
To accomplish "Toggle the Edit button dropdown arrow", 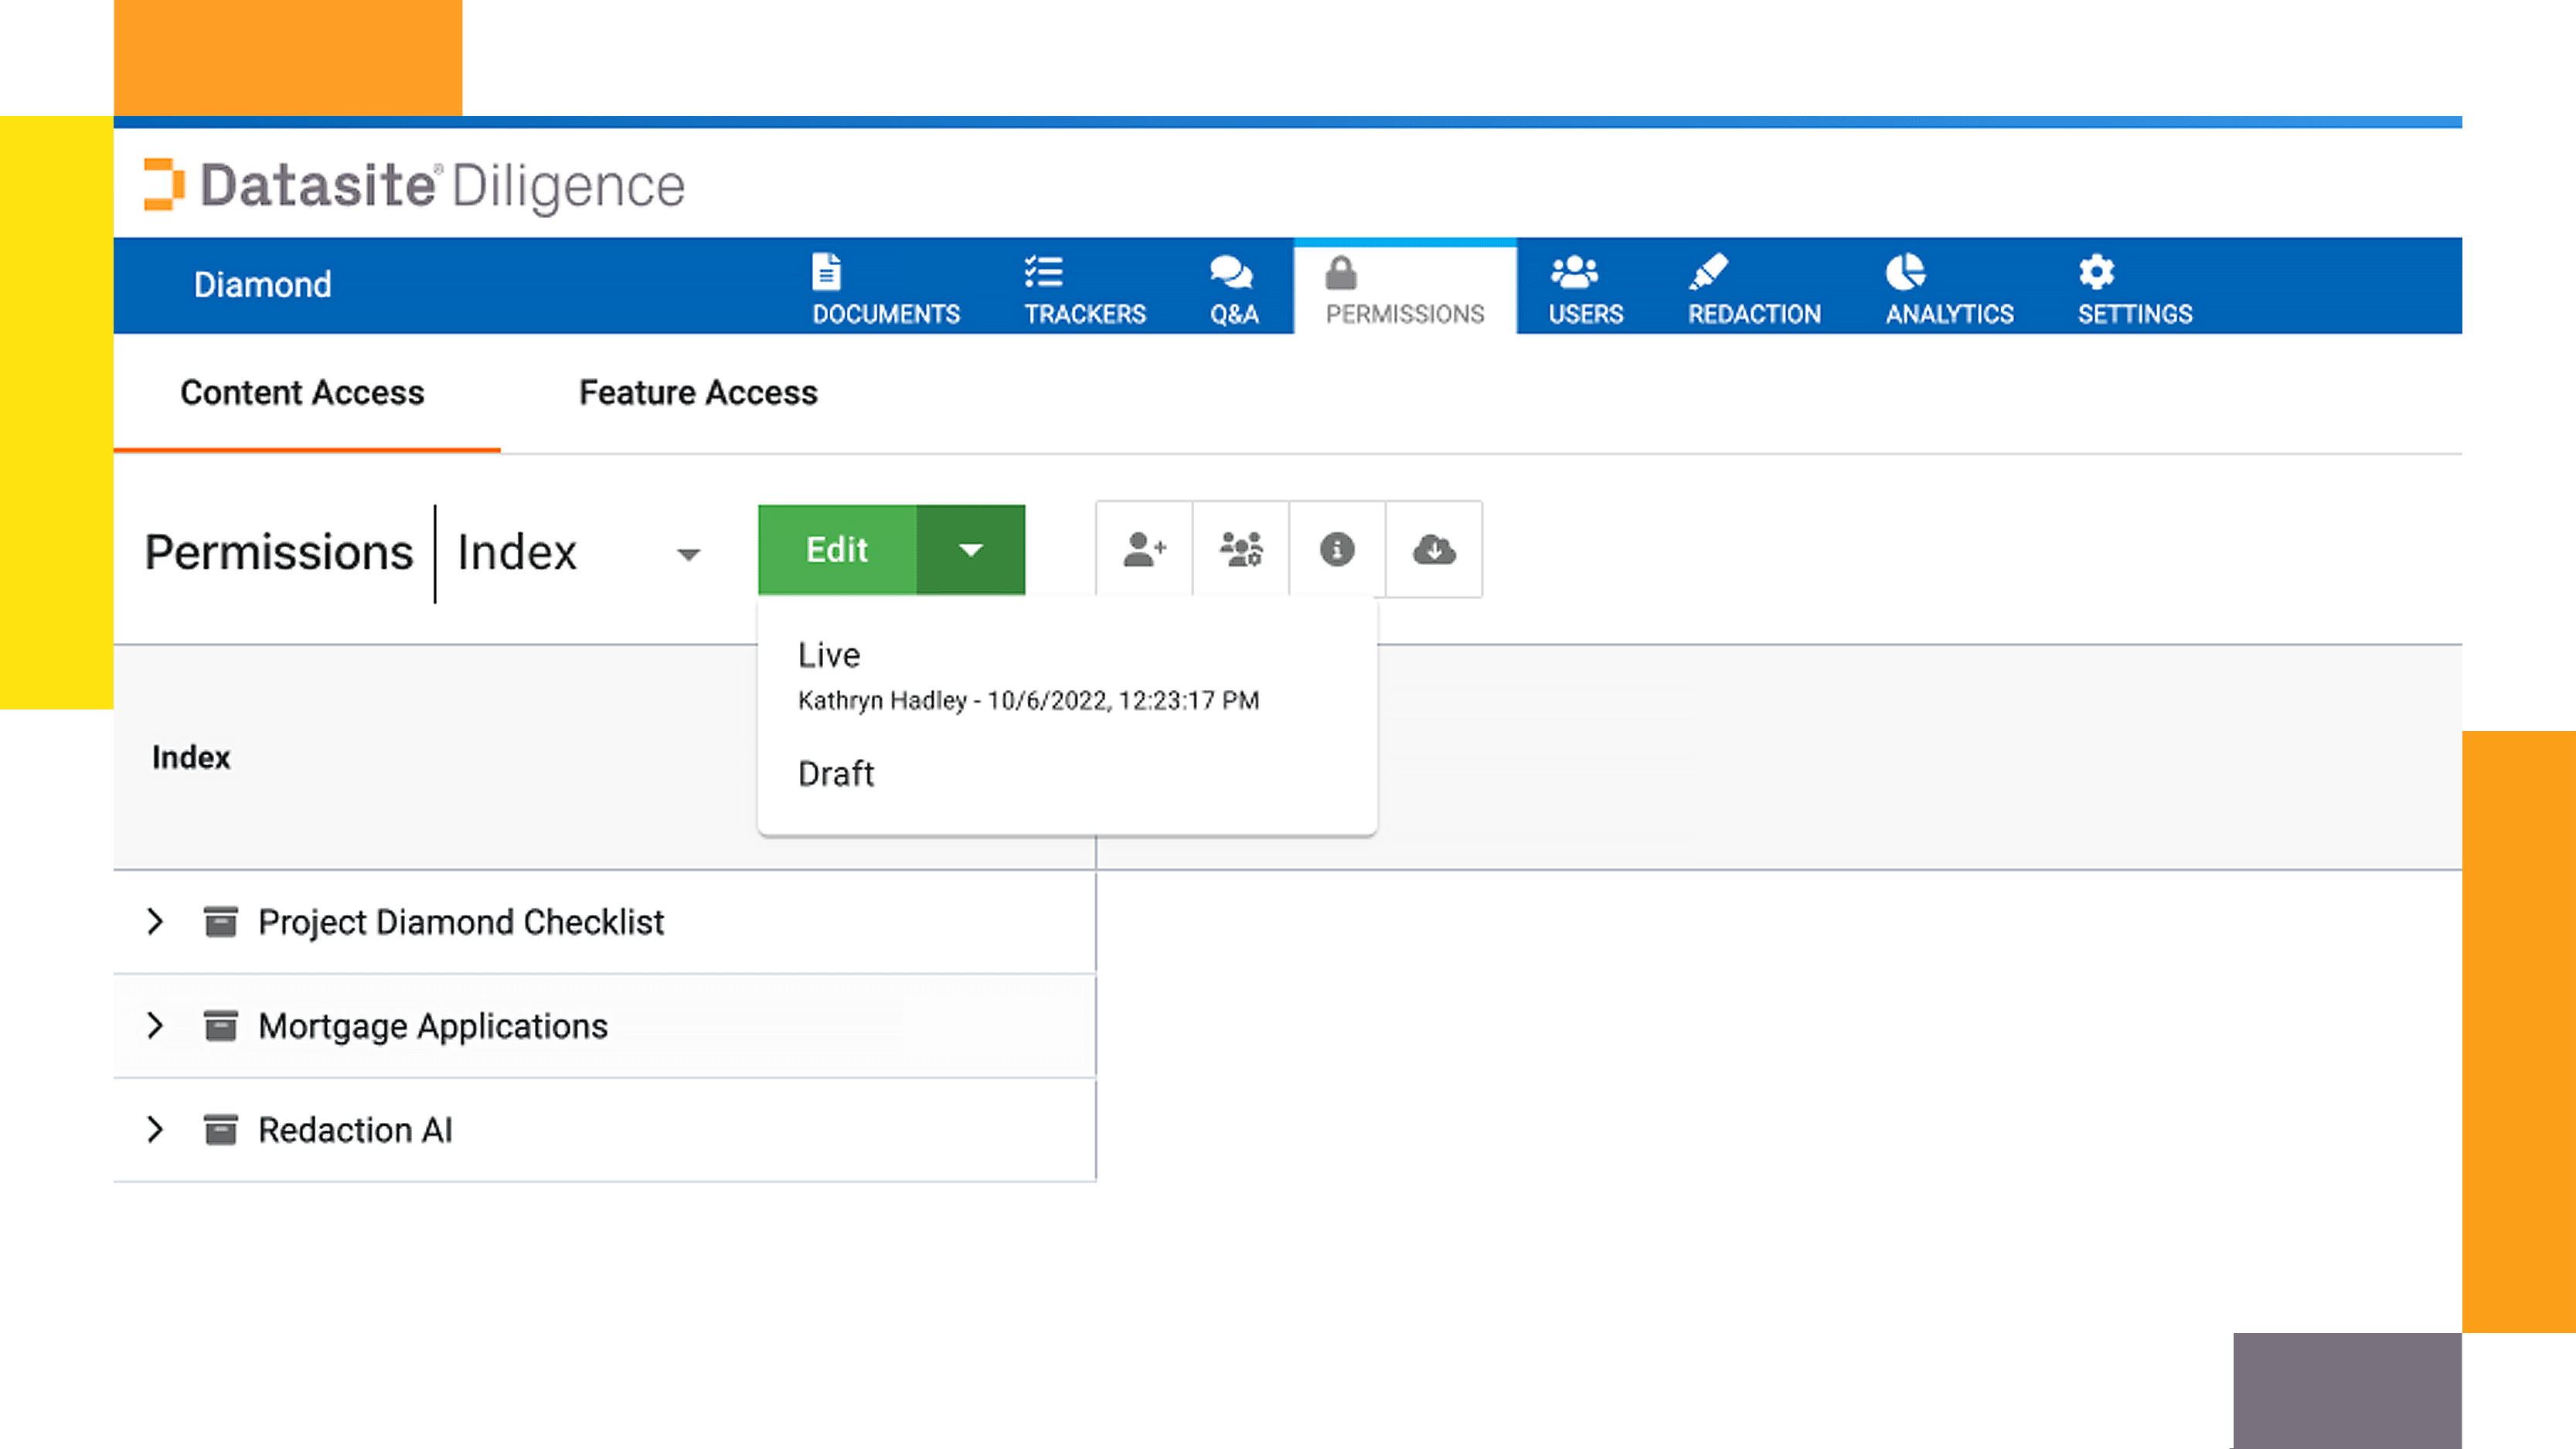I will (x=971, y=549).
